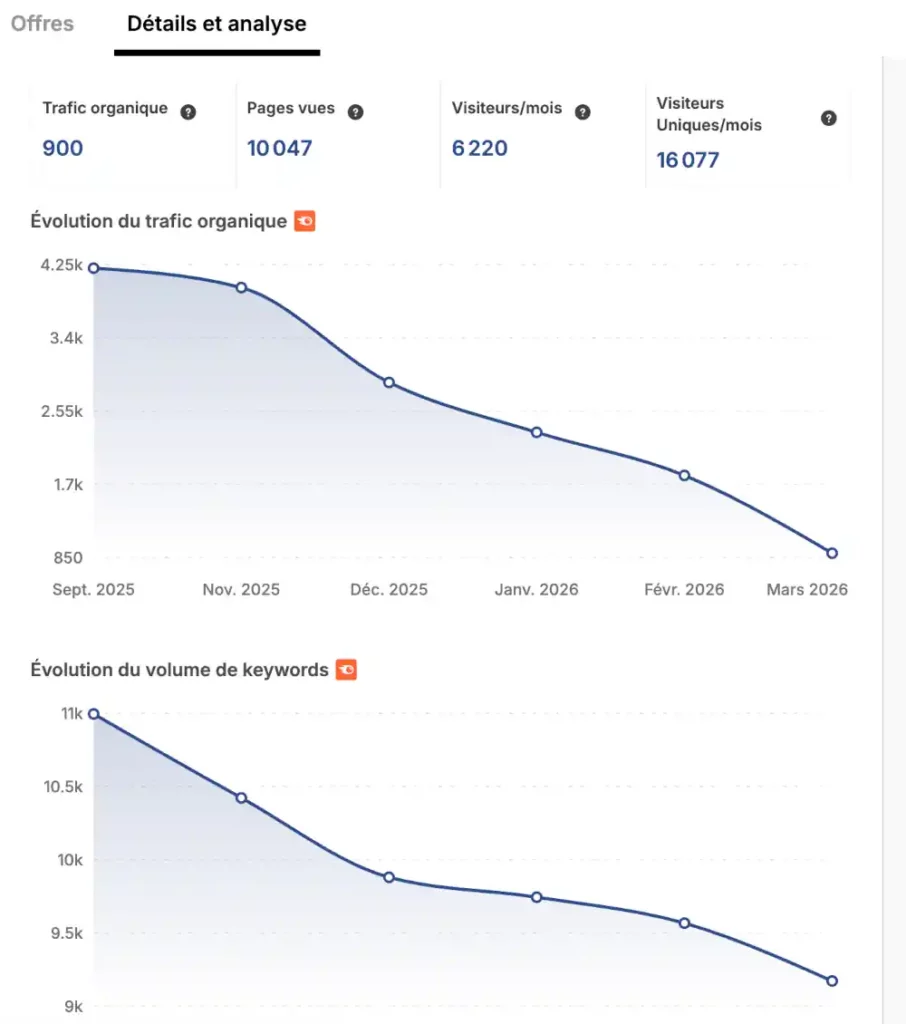This screenshot has width=906, height=1024.
Task: Click the Pages vues question mark icon
Action: click(355, 112)
